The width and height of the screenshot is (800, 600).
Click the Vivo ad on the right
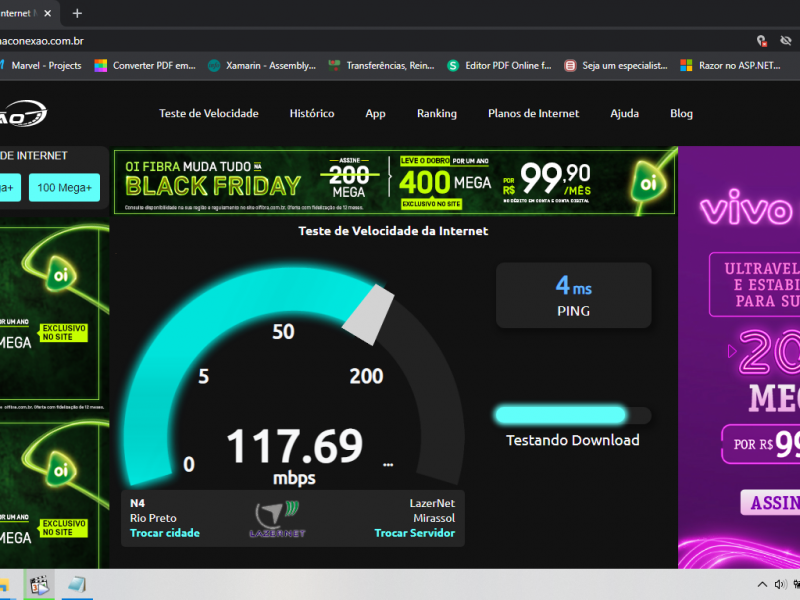click(739, 357)
